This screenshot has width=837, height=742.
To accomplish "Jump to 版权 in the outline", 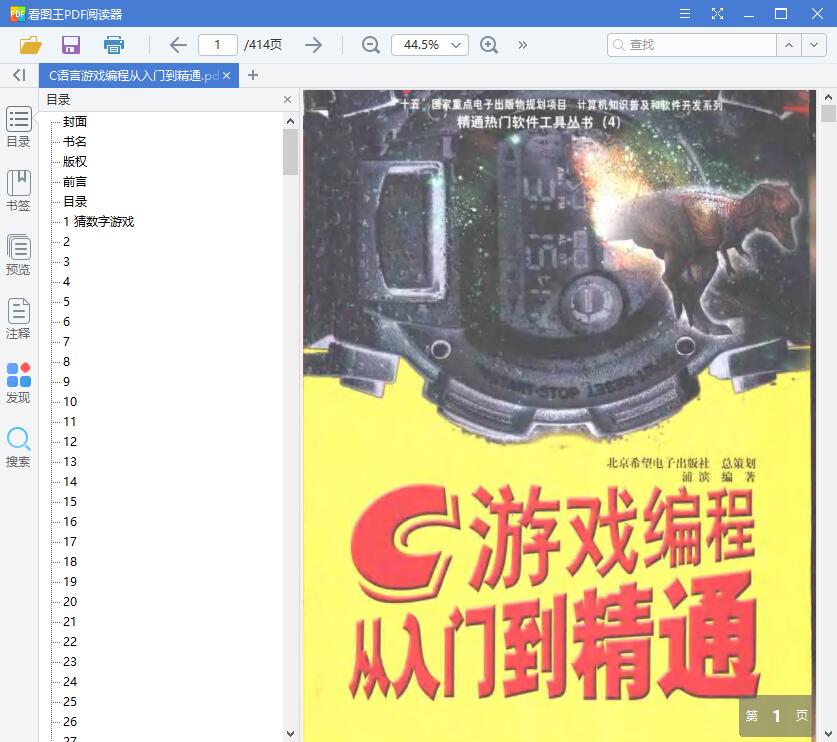I will click(x=75, y=162).
